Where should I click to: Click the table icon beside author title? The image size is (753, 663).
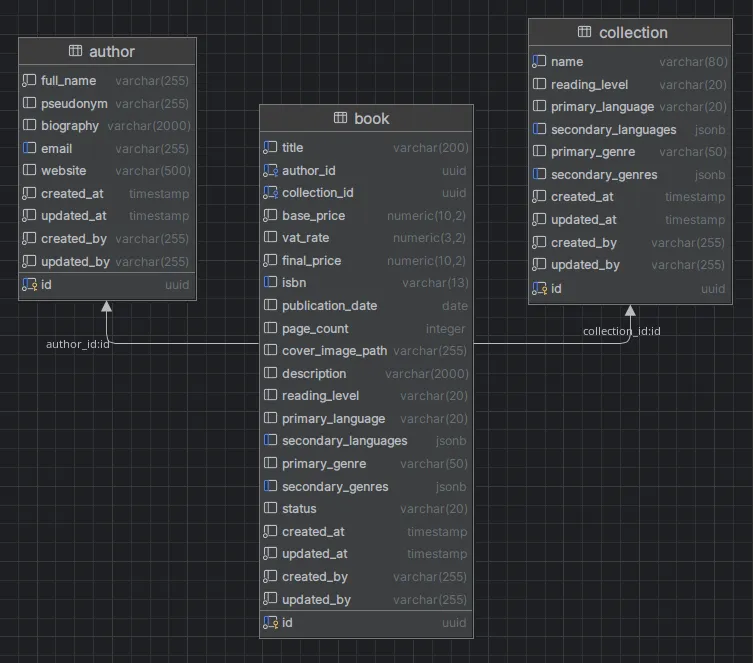pyautogui.click(x=75, y=50)
